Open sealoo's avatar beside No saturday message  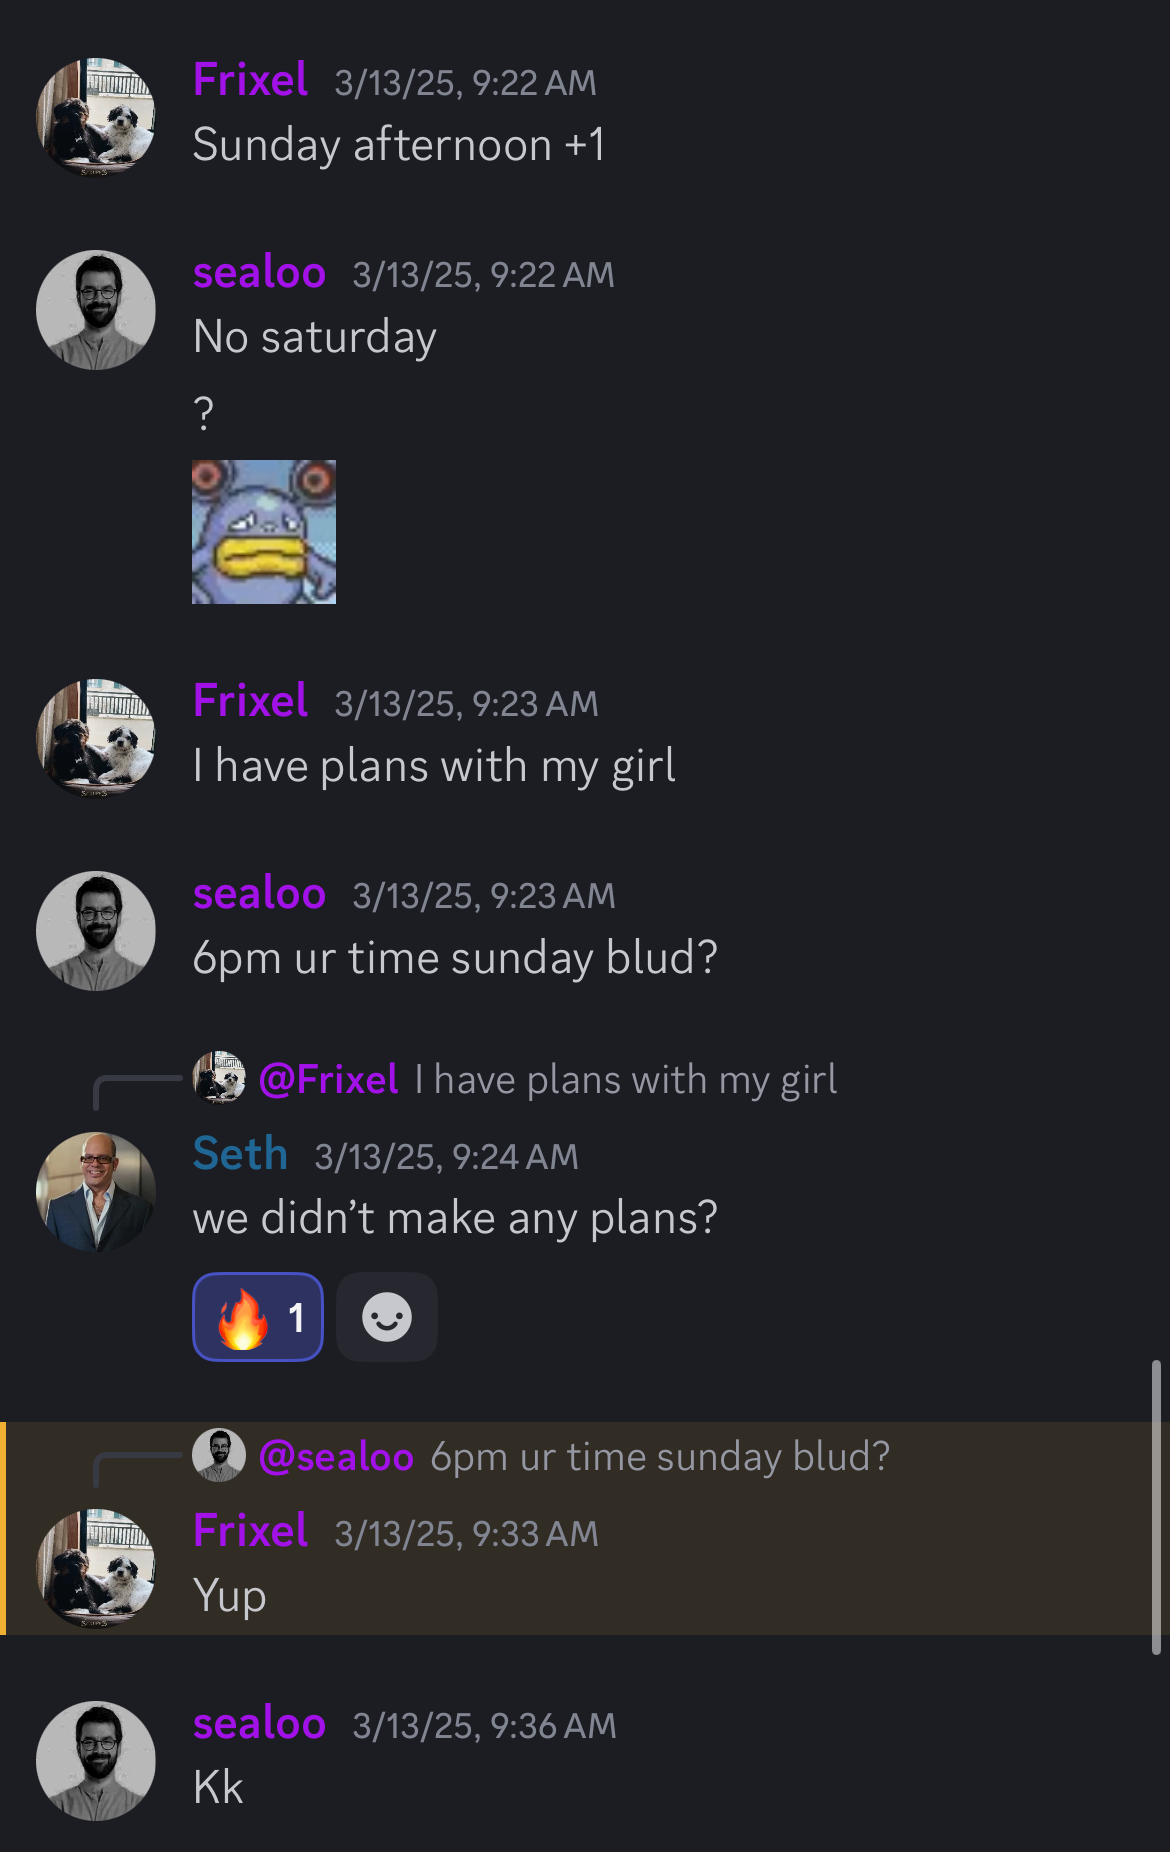pyautogui.click(x=96, y=309)
